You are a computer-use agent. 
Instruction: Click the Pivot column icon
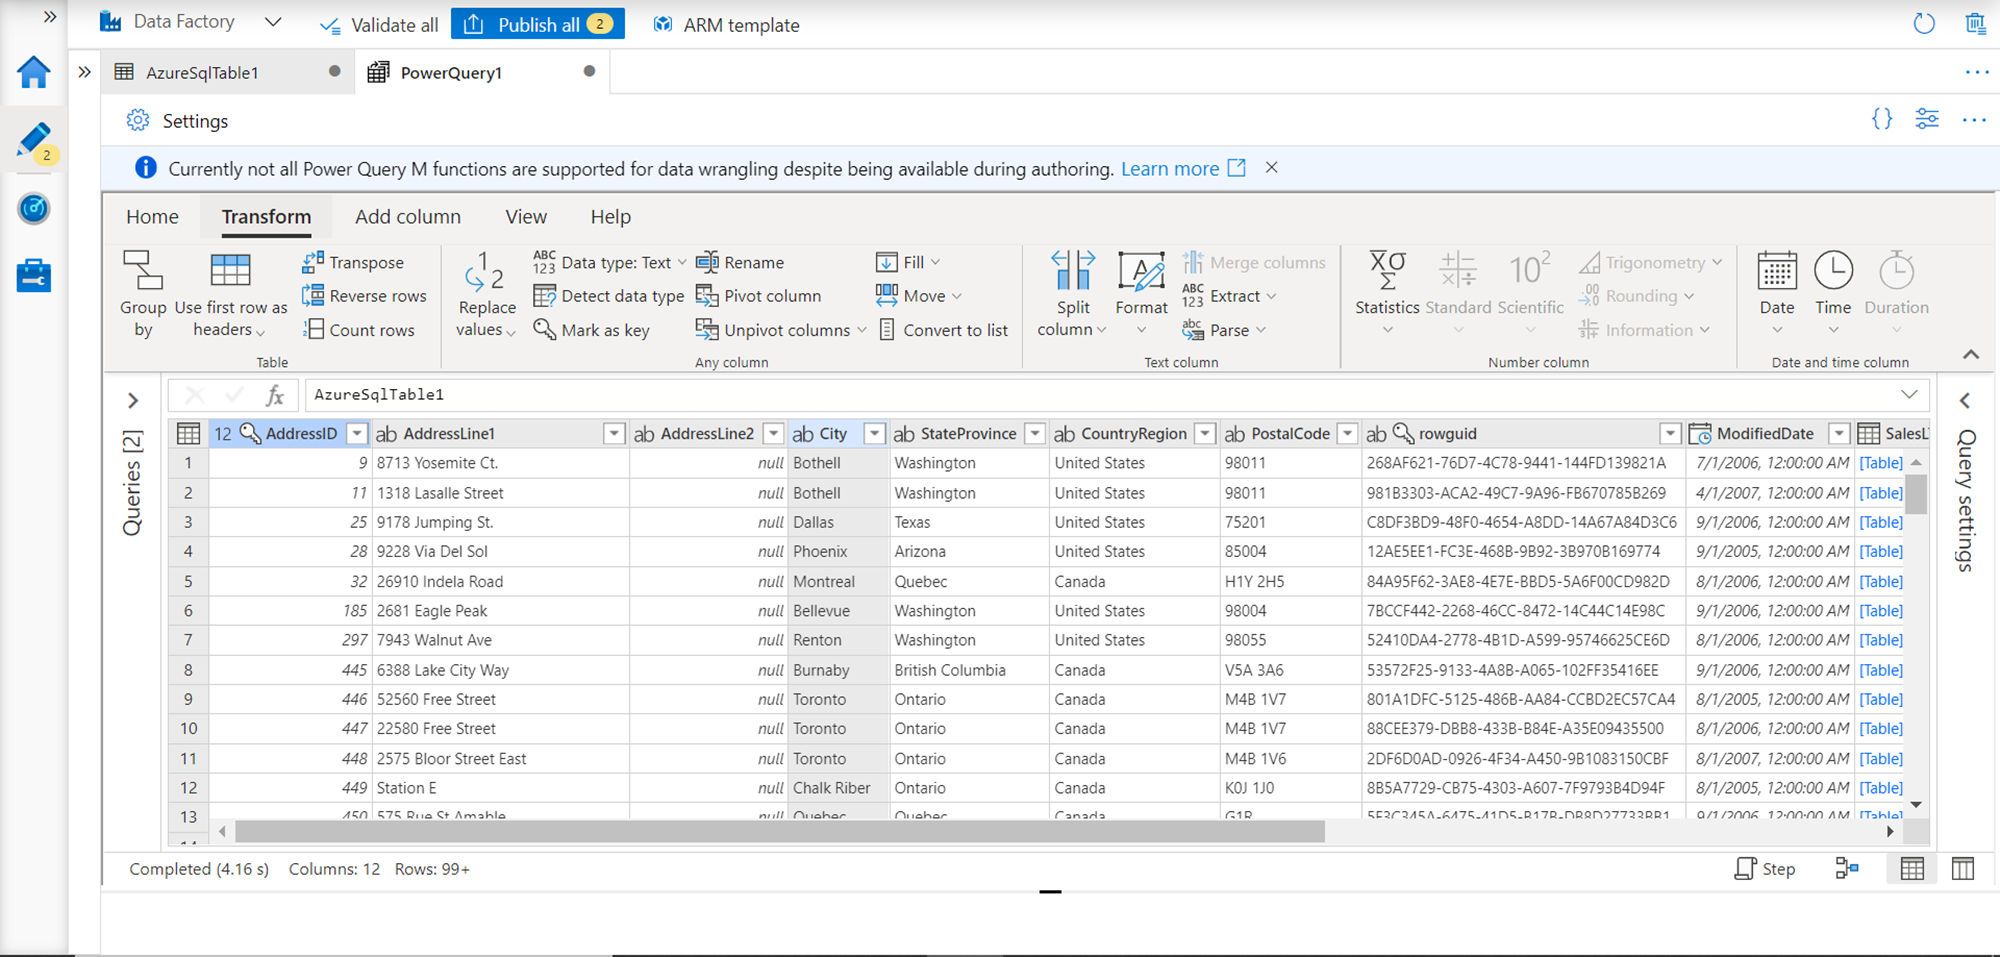coord(707,296)
